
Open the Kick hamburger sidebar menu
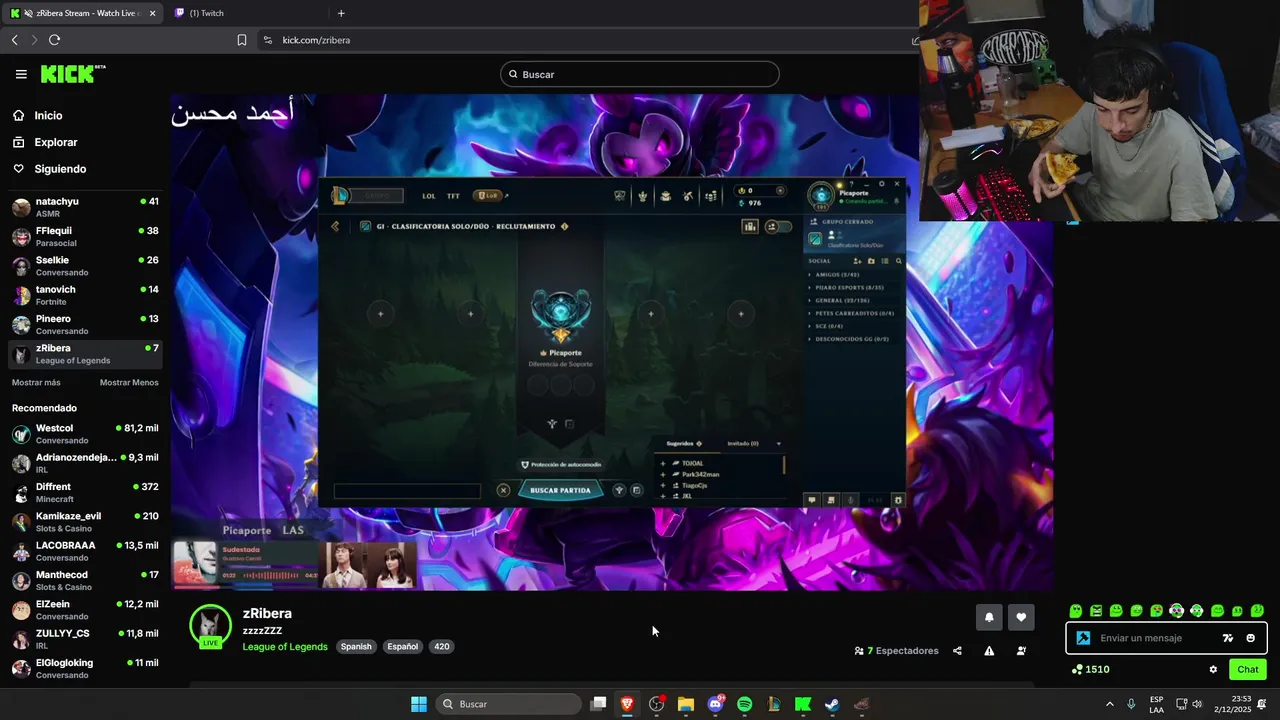[21, 74]
